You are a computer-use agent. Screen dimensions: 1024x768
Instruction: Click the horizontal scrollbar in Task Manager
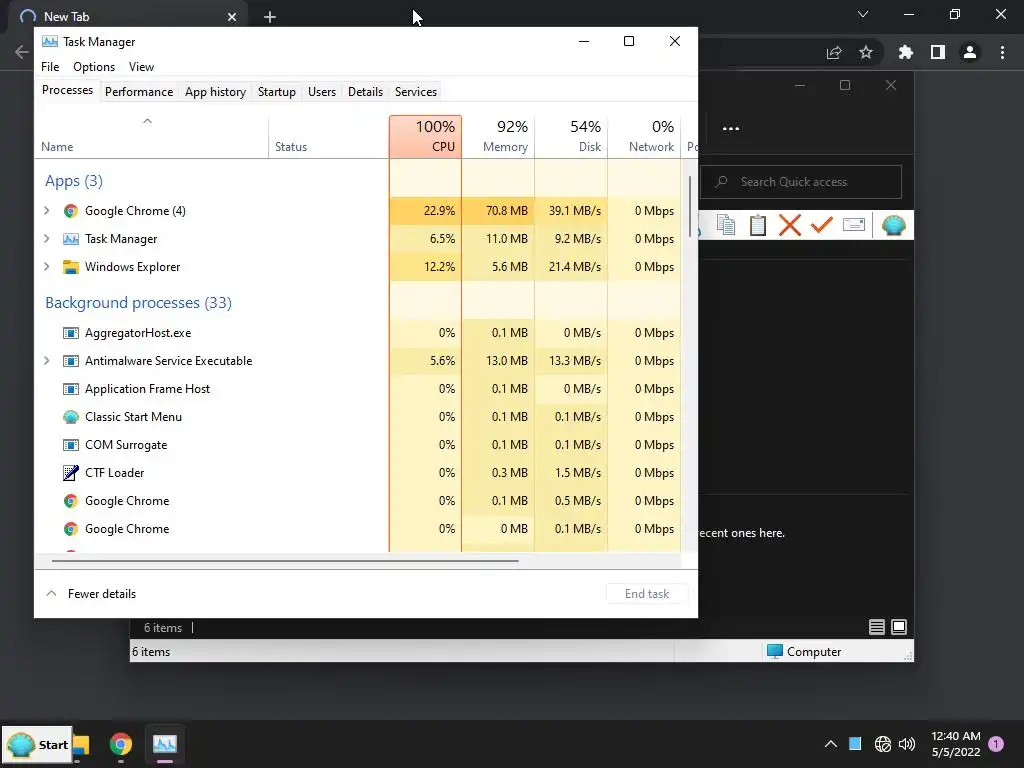[x=285, y=560]
